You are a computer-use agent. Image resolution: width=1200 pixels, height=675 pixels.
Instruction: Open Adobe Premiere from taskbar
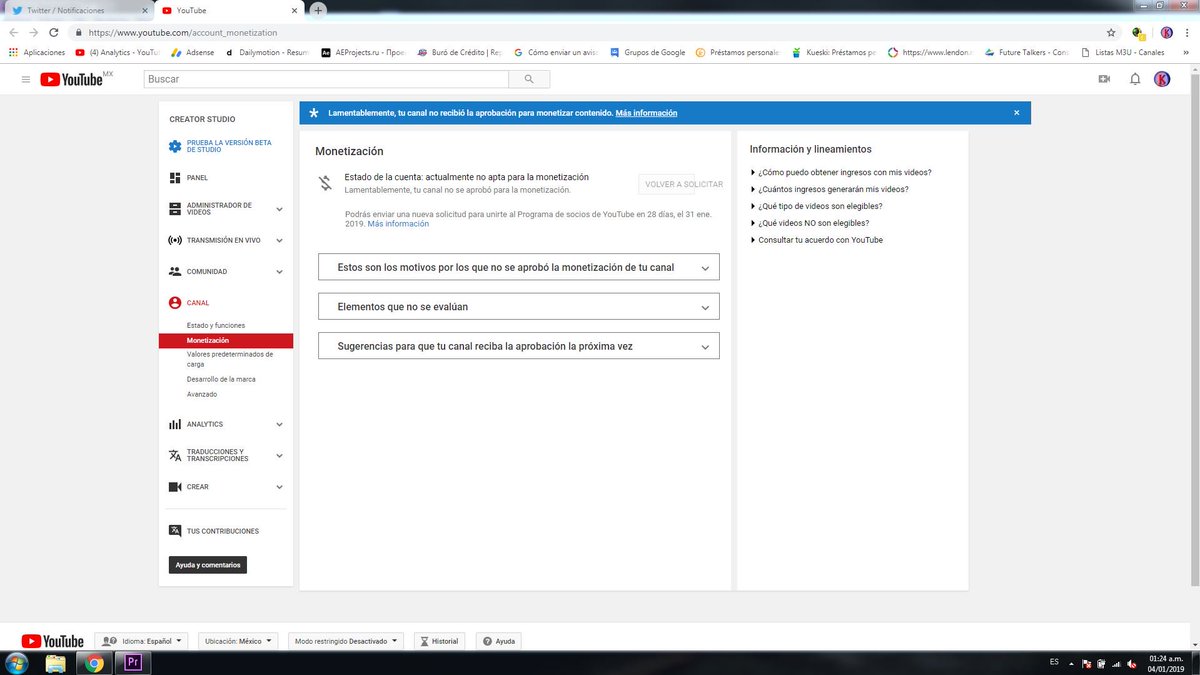131,662
